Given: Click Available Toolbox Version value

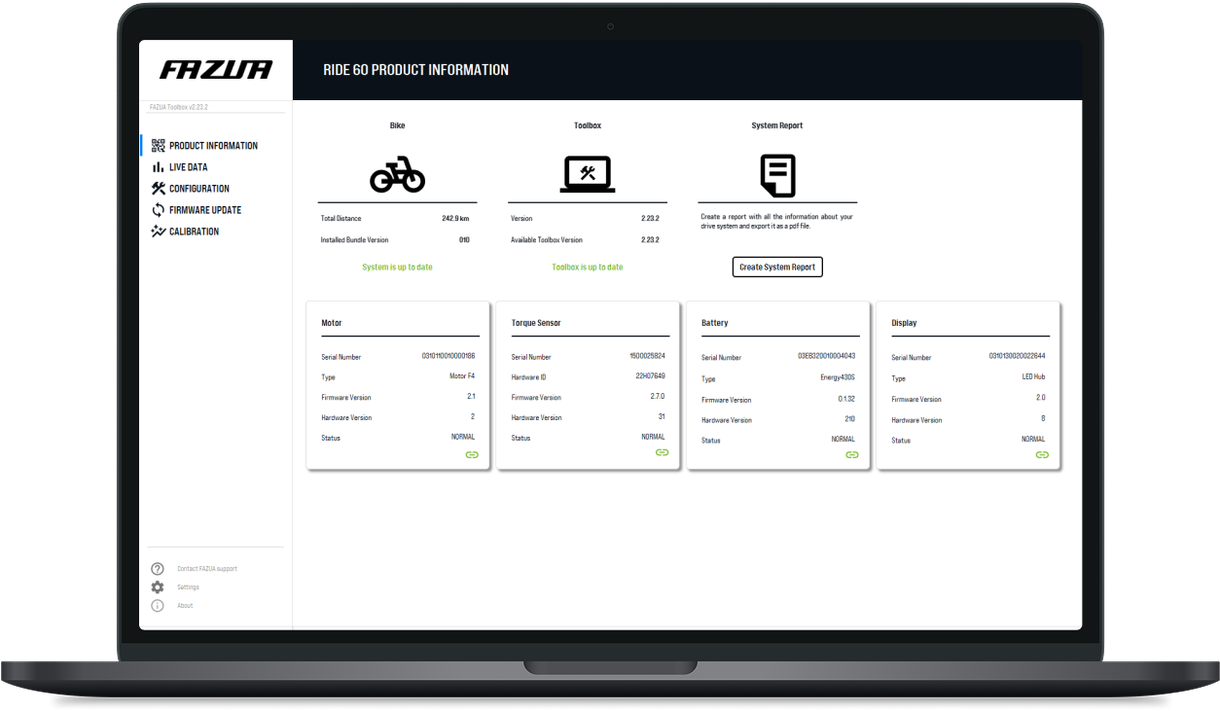Looking at the screenshot, I should 650,240.
